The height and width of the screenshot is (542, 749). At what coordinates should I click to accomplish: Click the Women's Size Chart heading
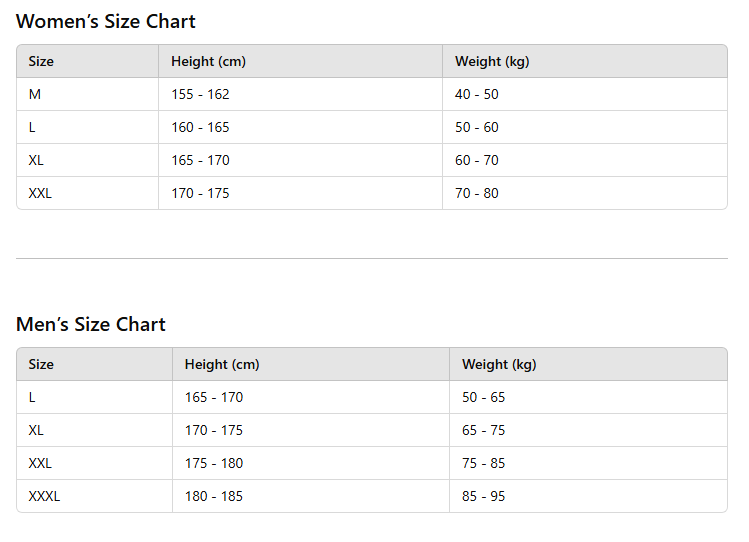pyautogui.click(x=106, y=21)
